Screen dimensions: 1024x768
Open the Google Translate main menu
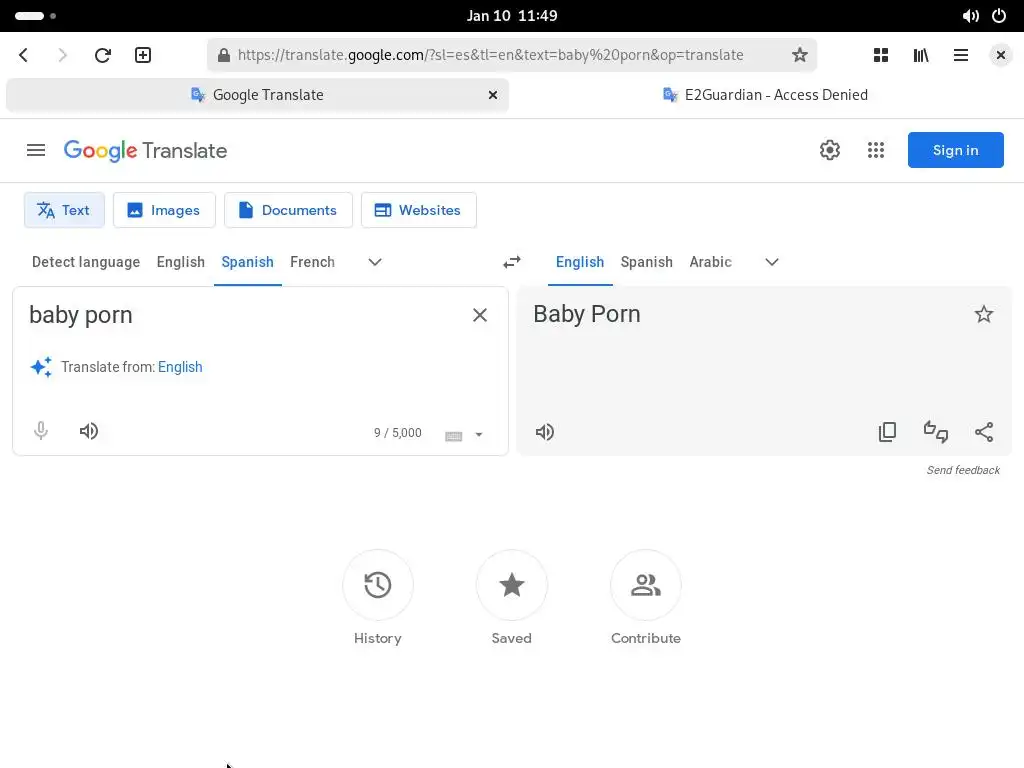pyautogui.click(x=36, y=150)
